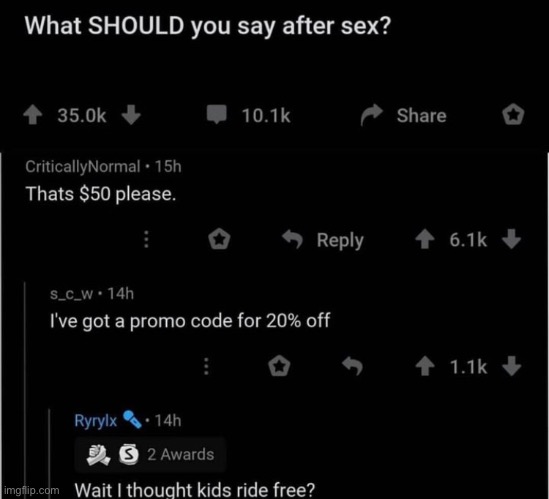Viewport: 549px width, 499px height.
Task: Downvote the 1.1k promo code comment
Action: pyautogui.click(x=512, y=366)
